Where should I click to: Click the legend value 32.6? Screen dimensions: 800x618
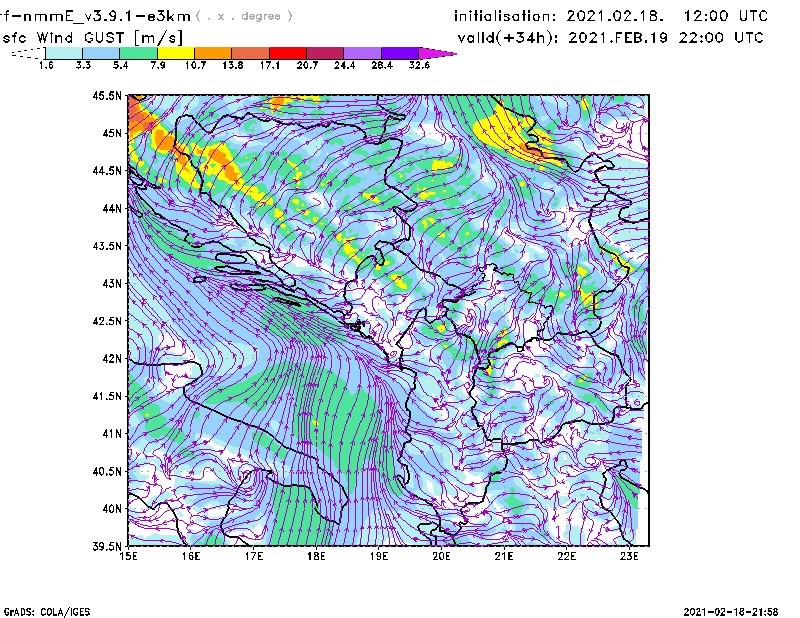419,65
